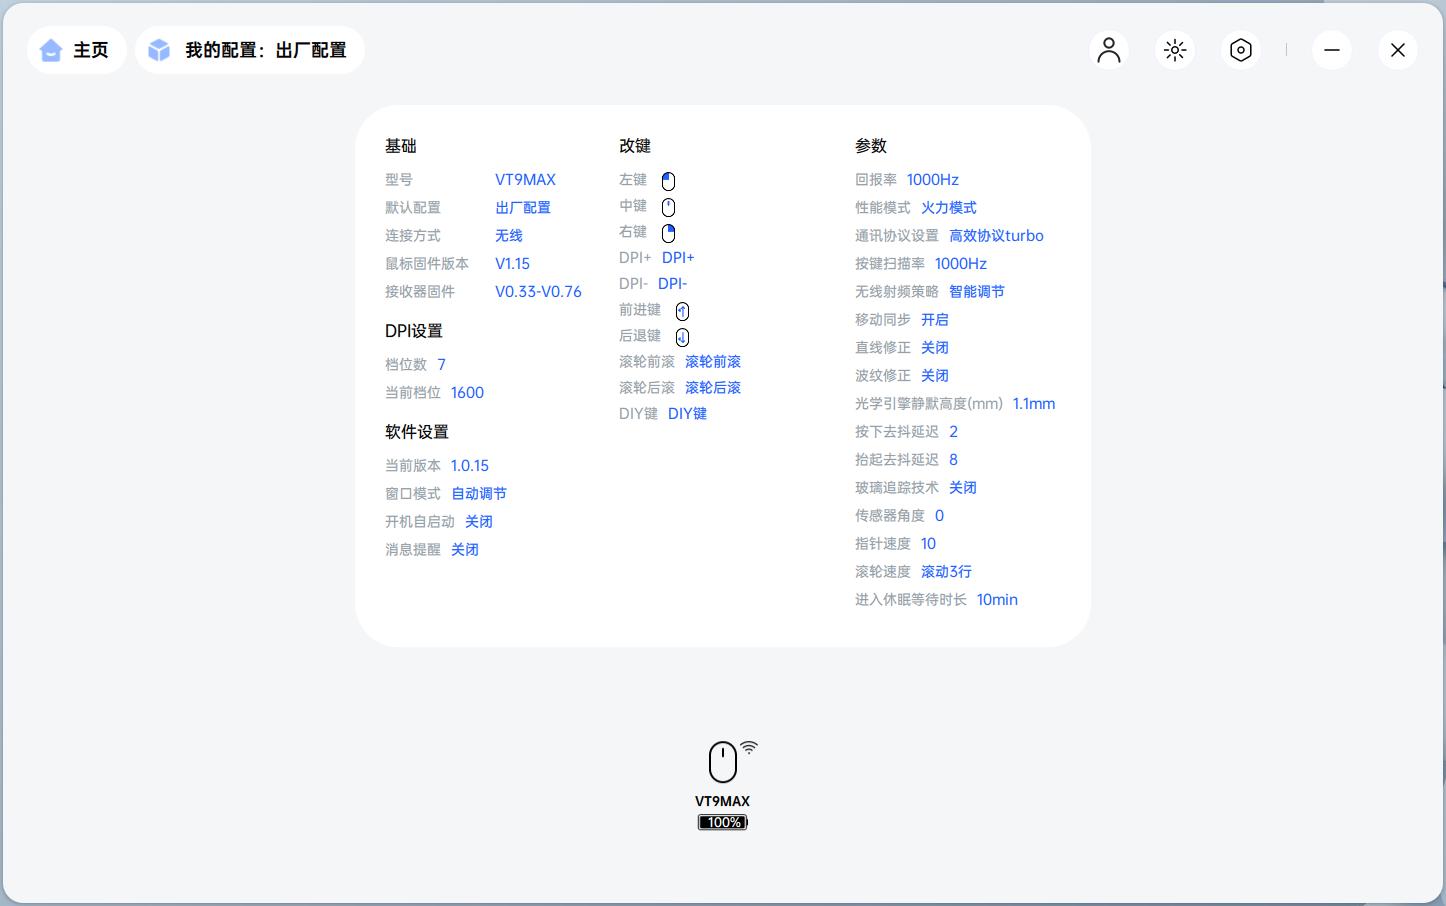This screenshot has width=1446, height=906.
Task: Click the 100% battery indicator
Action: [x=723, y=822]
